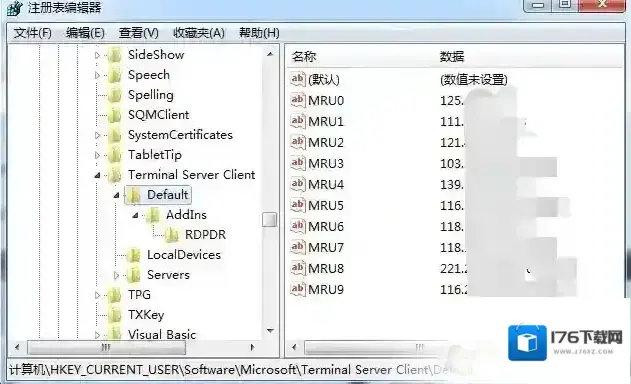Click the string value icon beside (默认)
The height and width of the screenshot is (384, 631).
[x=298, y=79]
